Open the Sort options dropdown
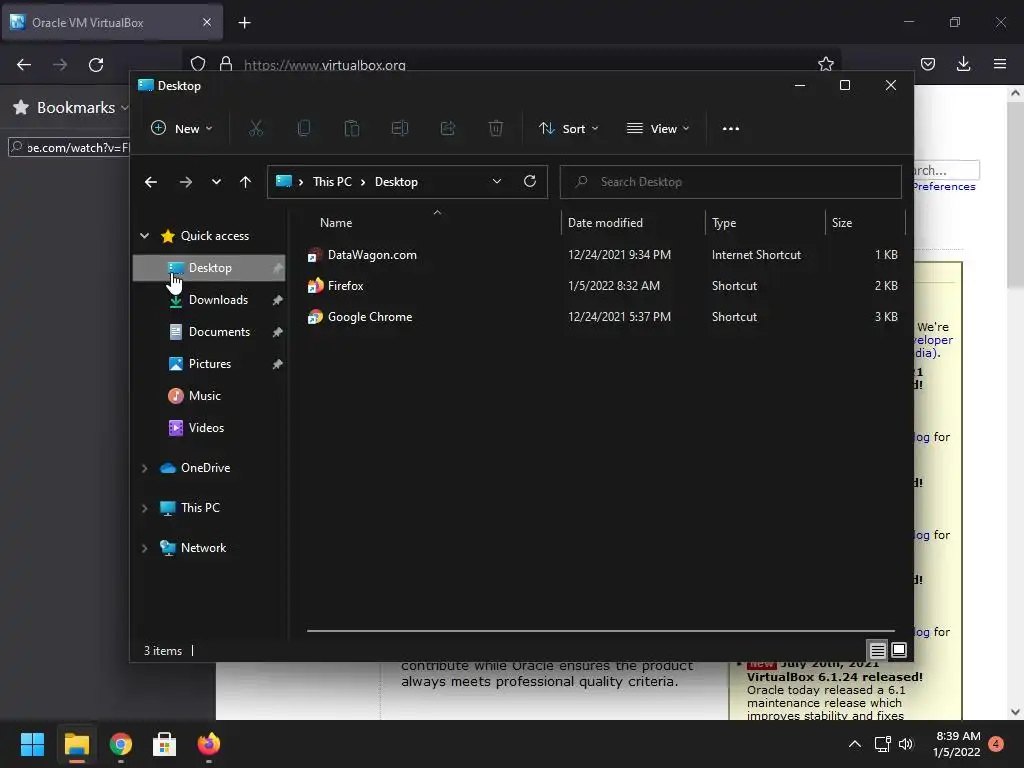Image resolution: width=1024 pixels, height=768 pixels. click(568, 129)
